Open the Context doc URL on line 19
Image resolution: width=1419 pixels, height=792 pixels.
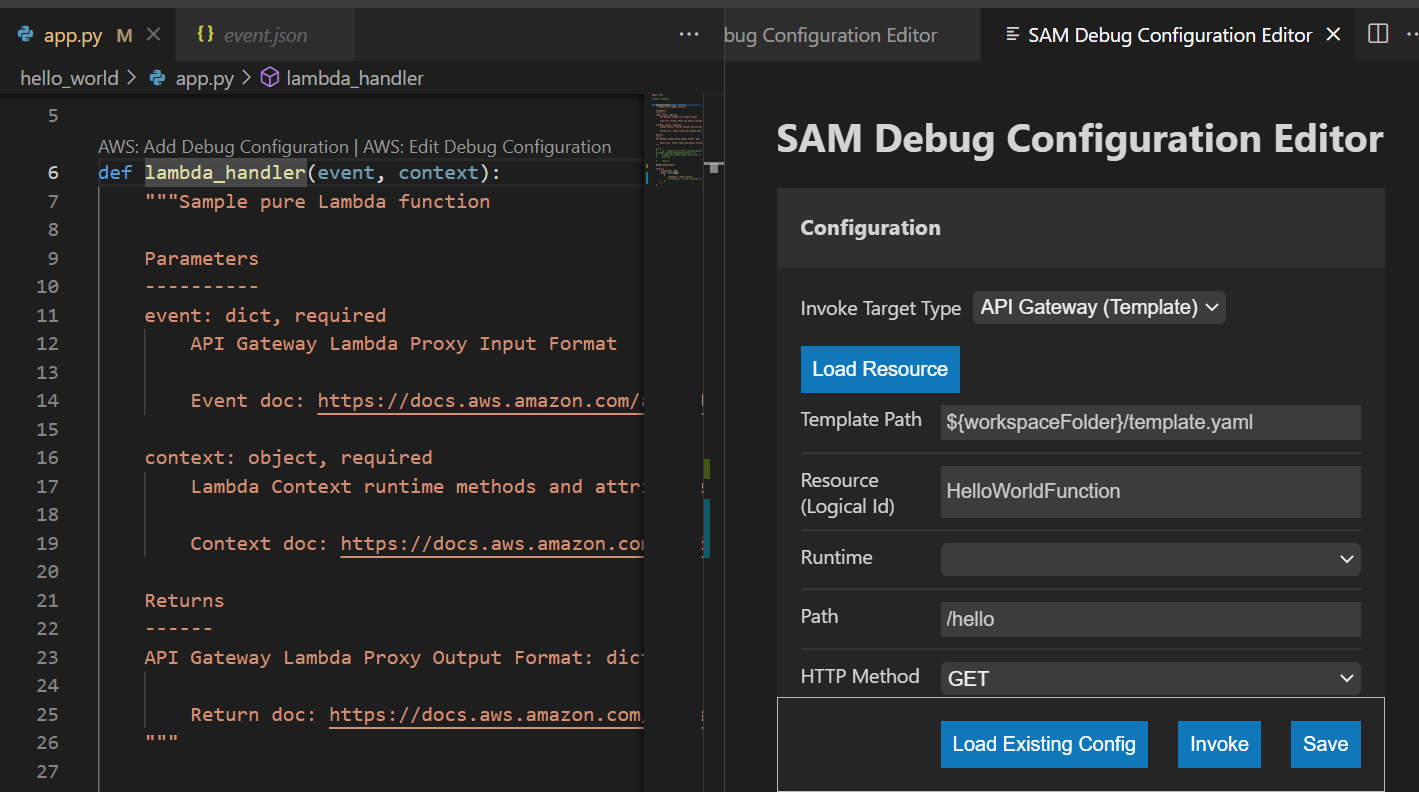tap(492, 544)
